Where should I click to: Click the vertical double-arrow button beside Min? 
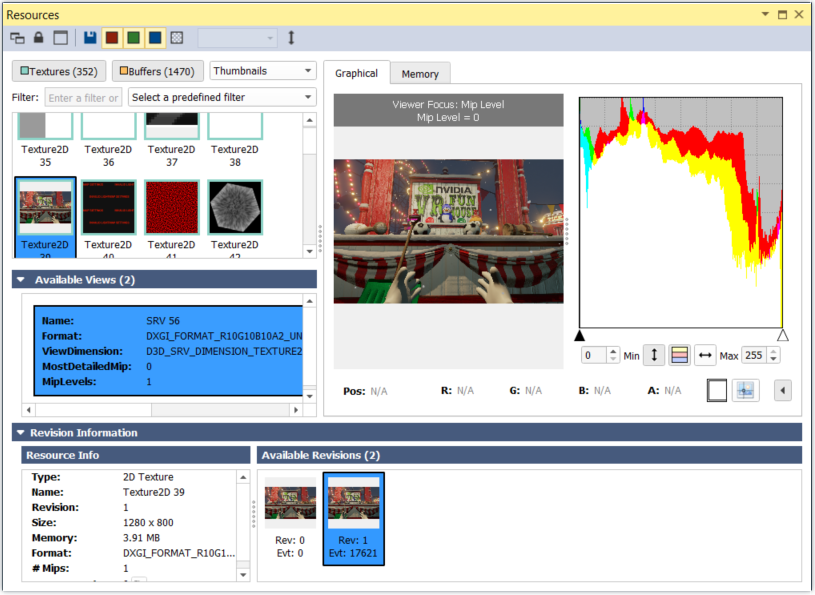pyautogui.click(x=654, y=355)
